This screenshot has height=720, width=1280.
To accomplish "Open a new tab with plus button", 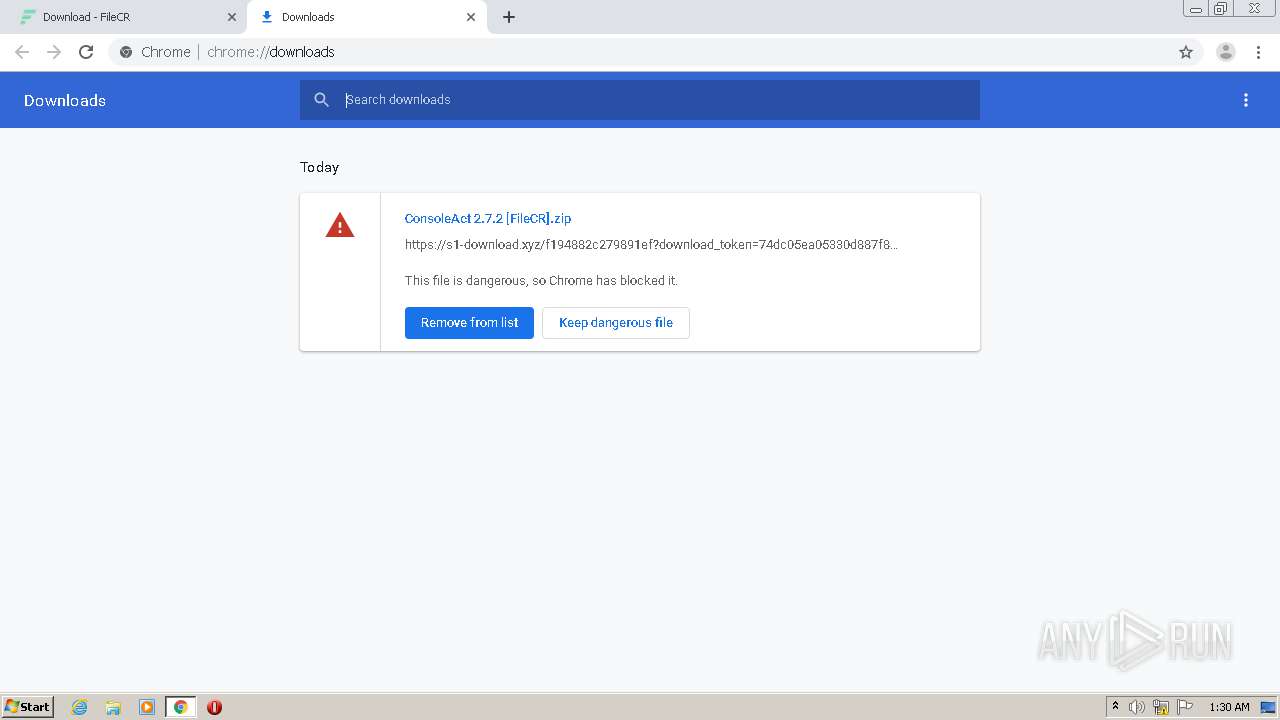I will 509,17.
